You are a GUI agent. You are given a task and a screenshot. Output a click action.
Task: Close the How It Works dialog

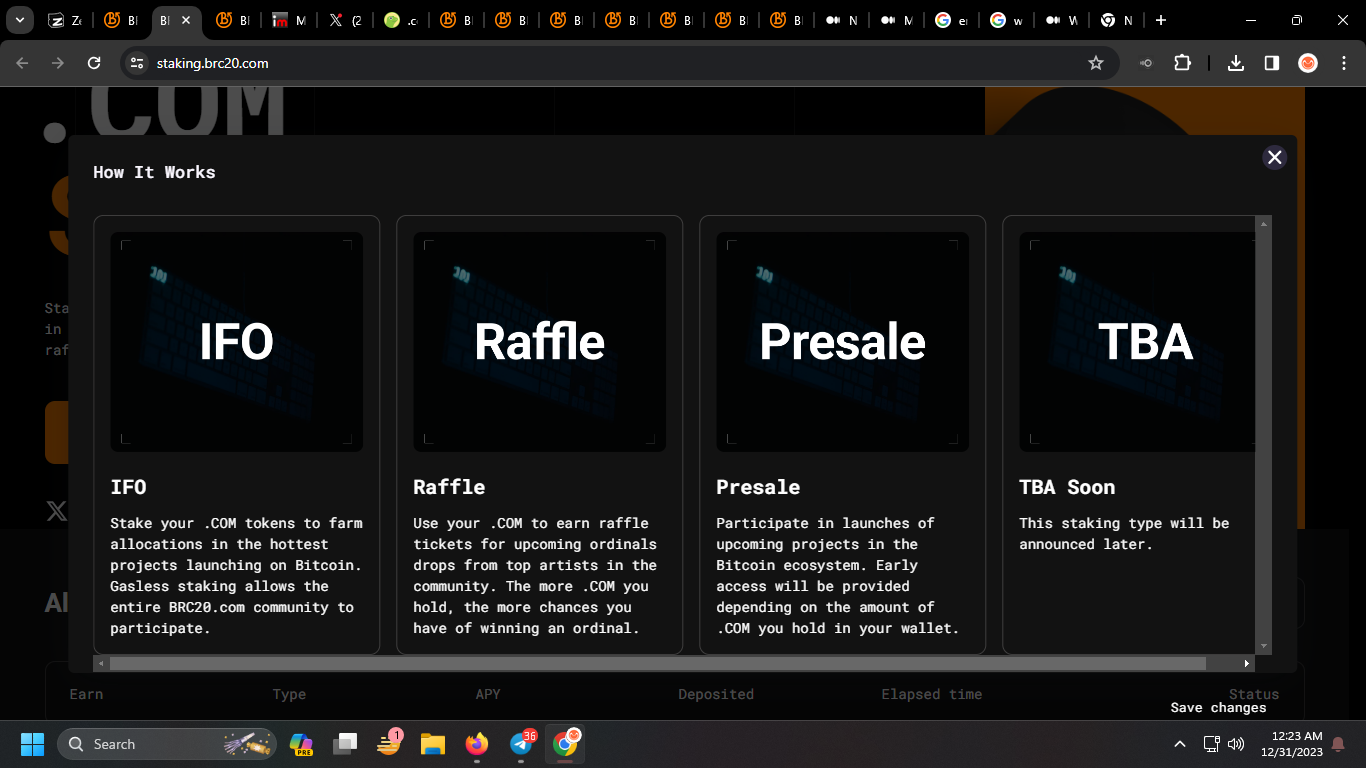coord(1274,157)
